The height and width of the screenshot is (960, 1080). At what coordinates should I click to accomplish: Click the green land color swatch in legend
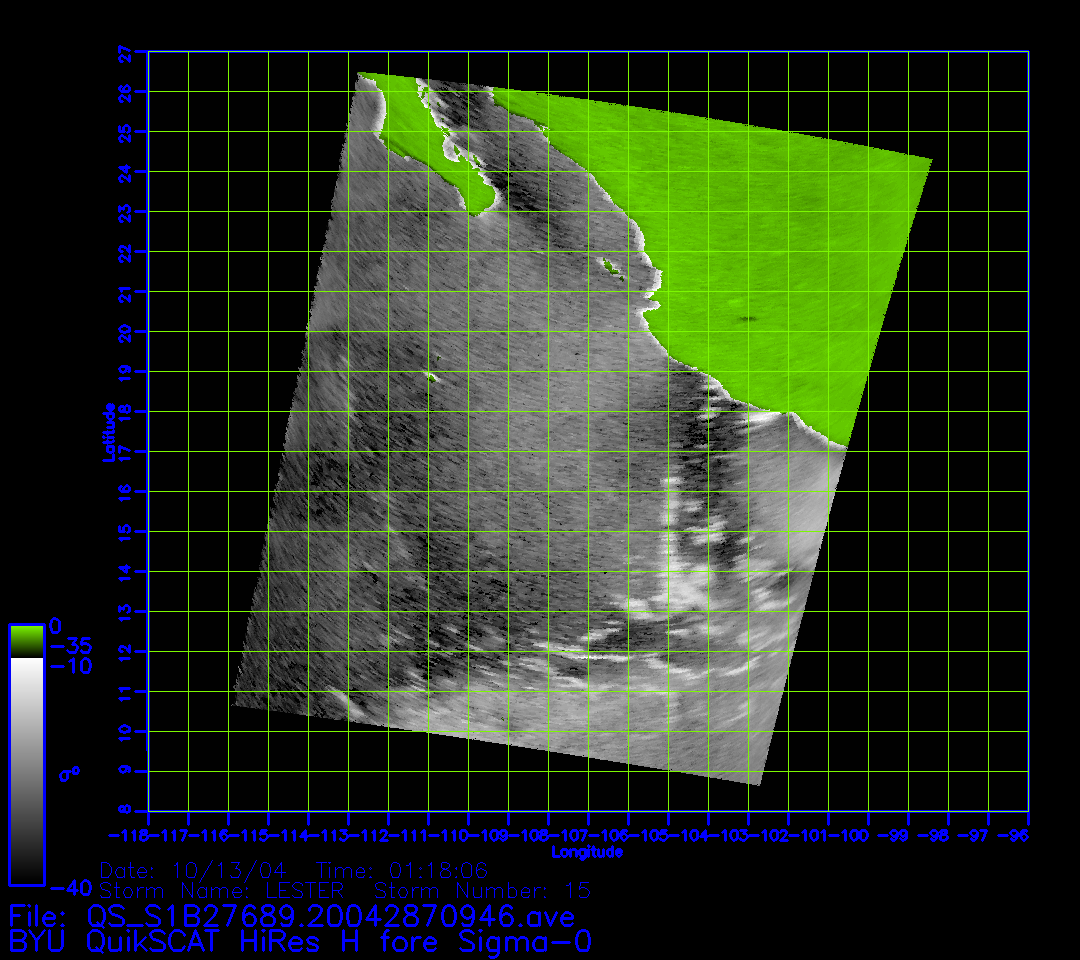click(x=26, y=641)
